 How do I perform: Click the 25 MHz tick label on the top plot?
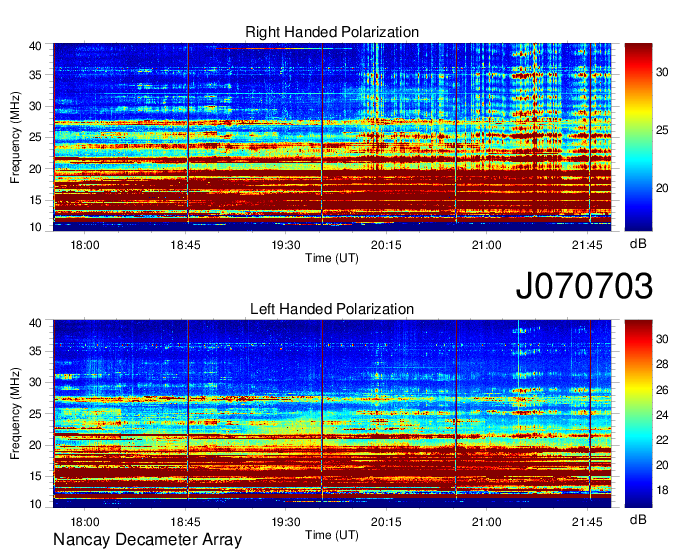(35, 137)
